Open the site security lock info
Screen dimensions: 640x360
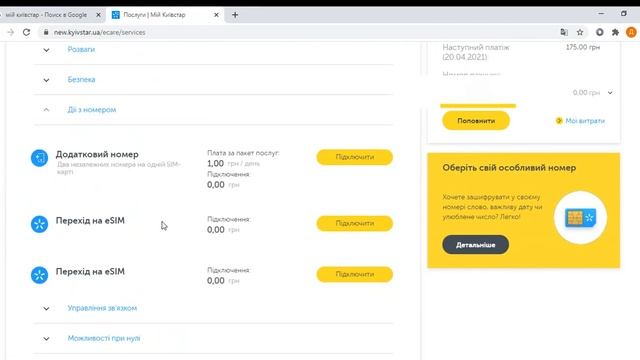tap(46, 32)
